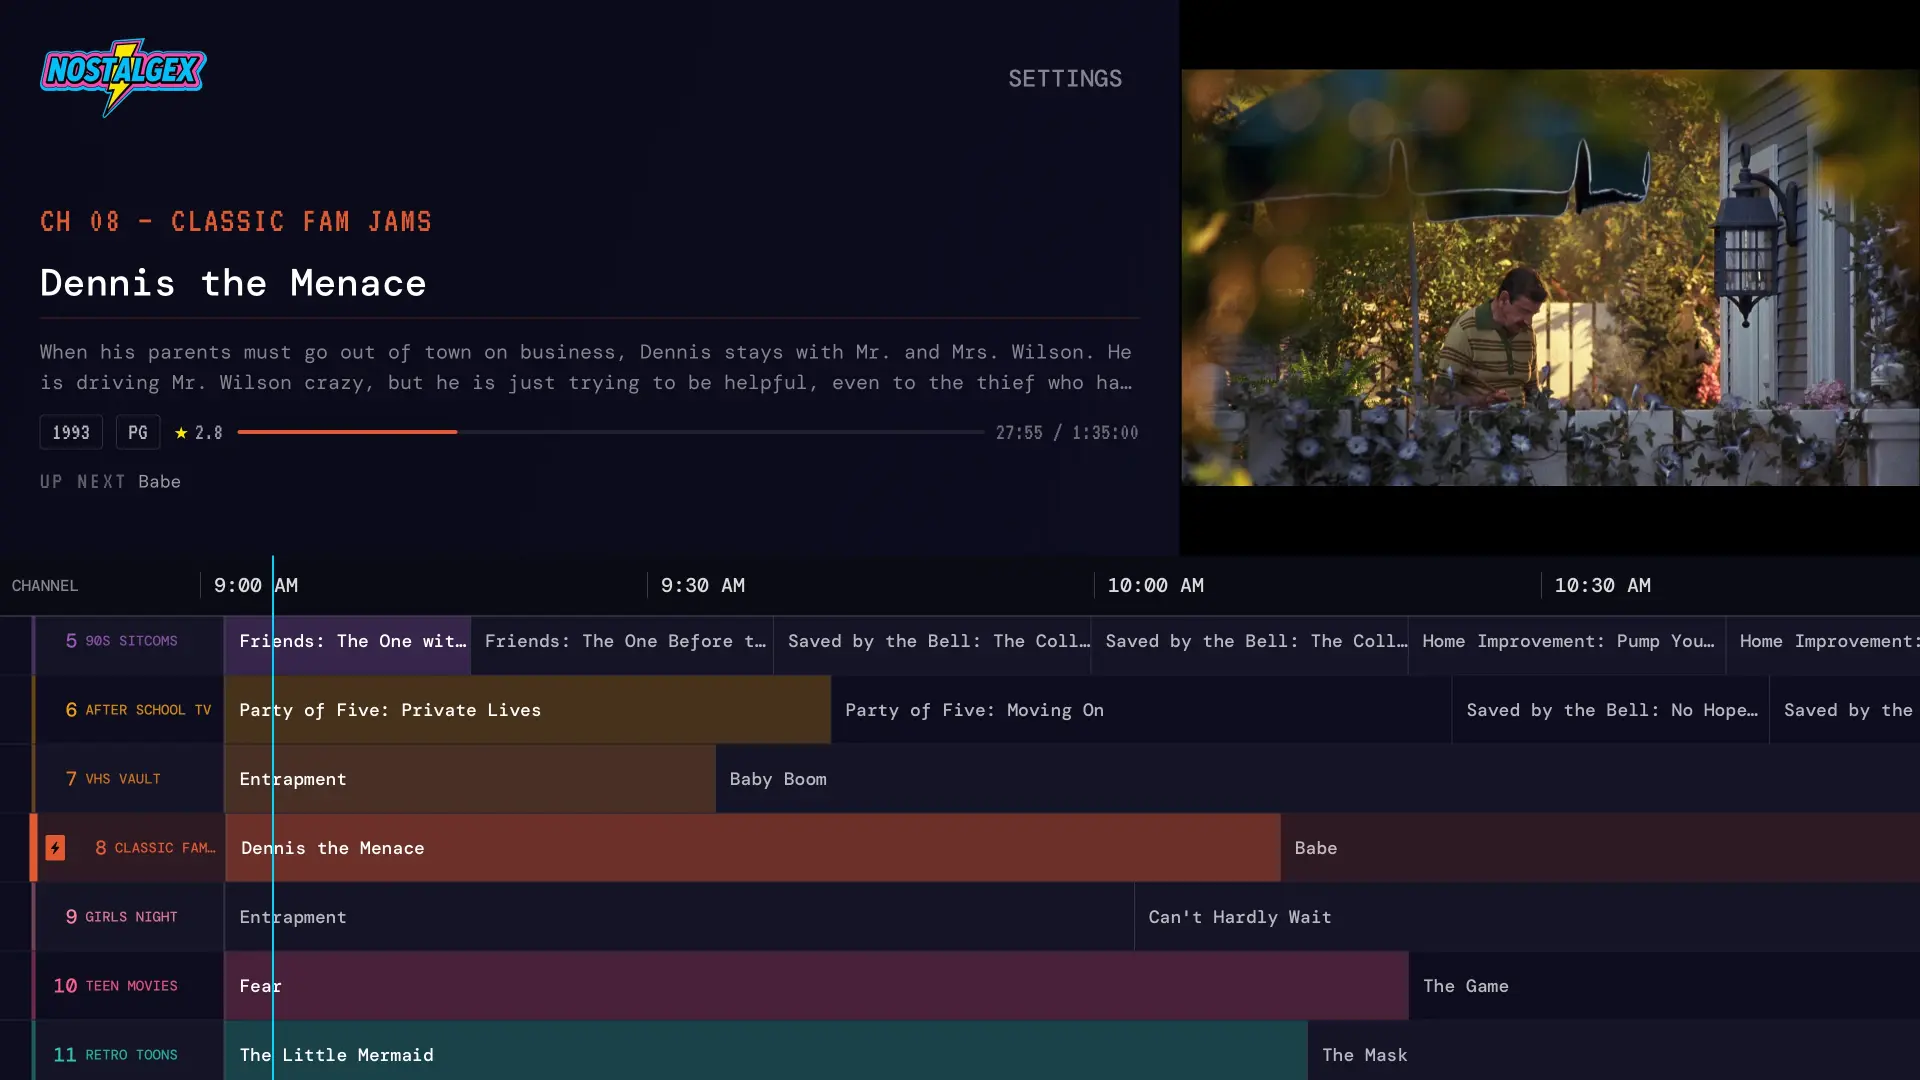Screen dimensions: 1920x1080
Task: Click the Nostalgex lightning logo
Action: [x=123, y=77]
